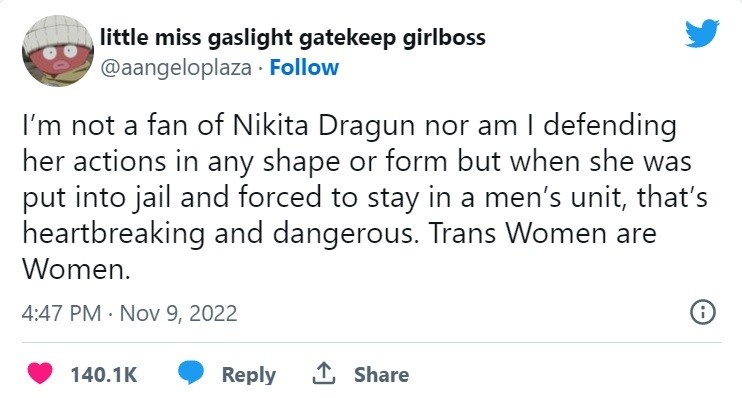Screen dimensions: 742x398
Task: Click the Nikita Dragun name in tweet
Action: pyautogui.click(x=326, y=125)
